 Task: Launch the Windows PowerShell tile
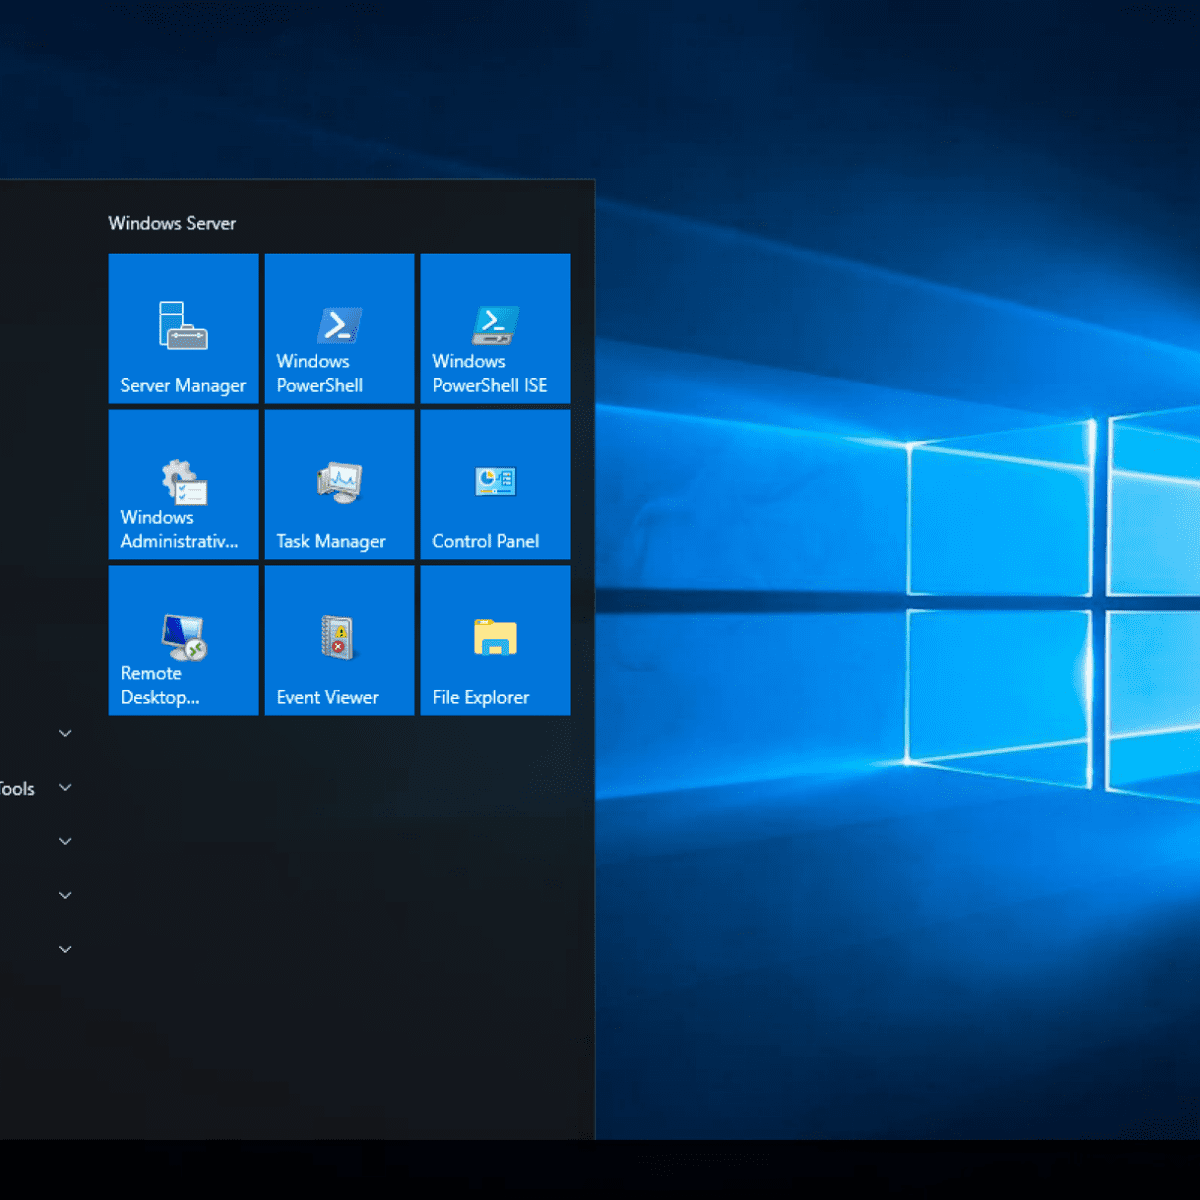pyautogui.click(x=338, y=328)
